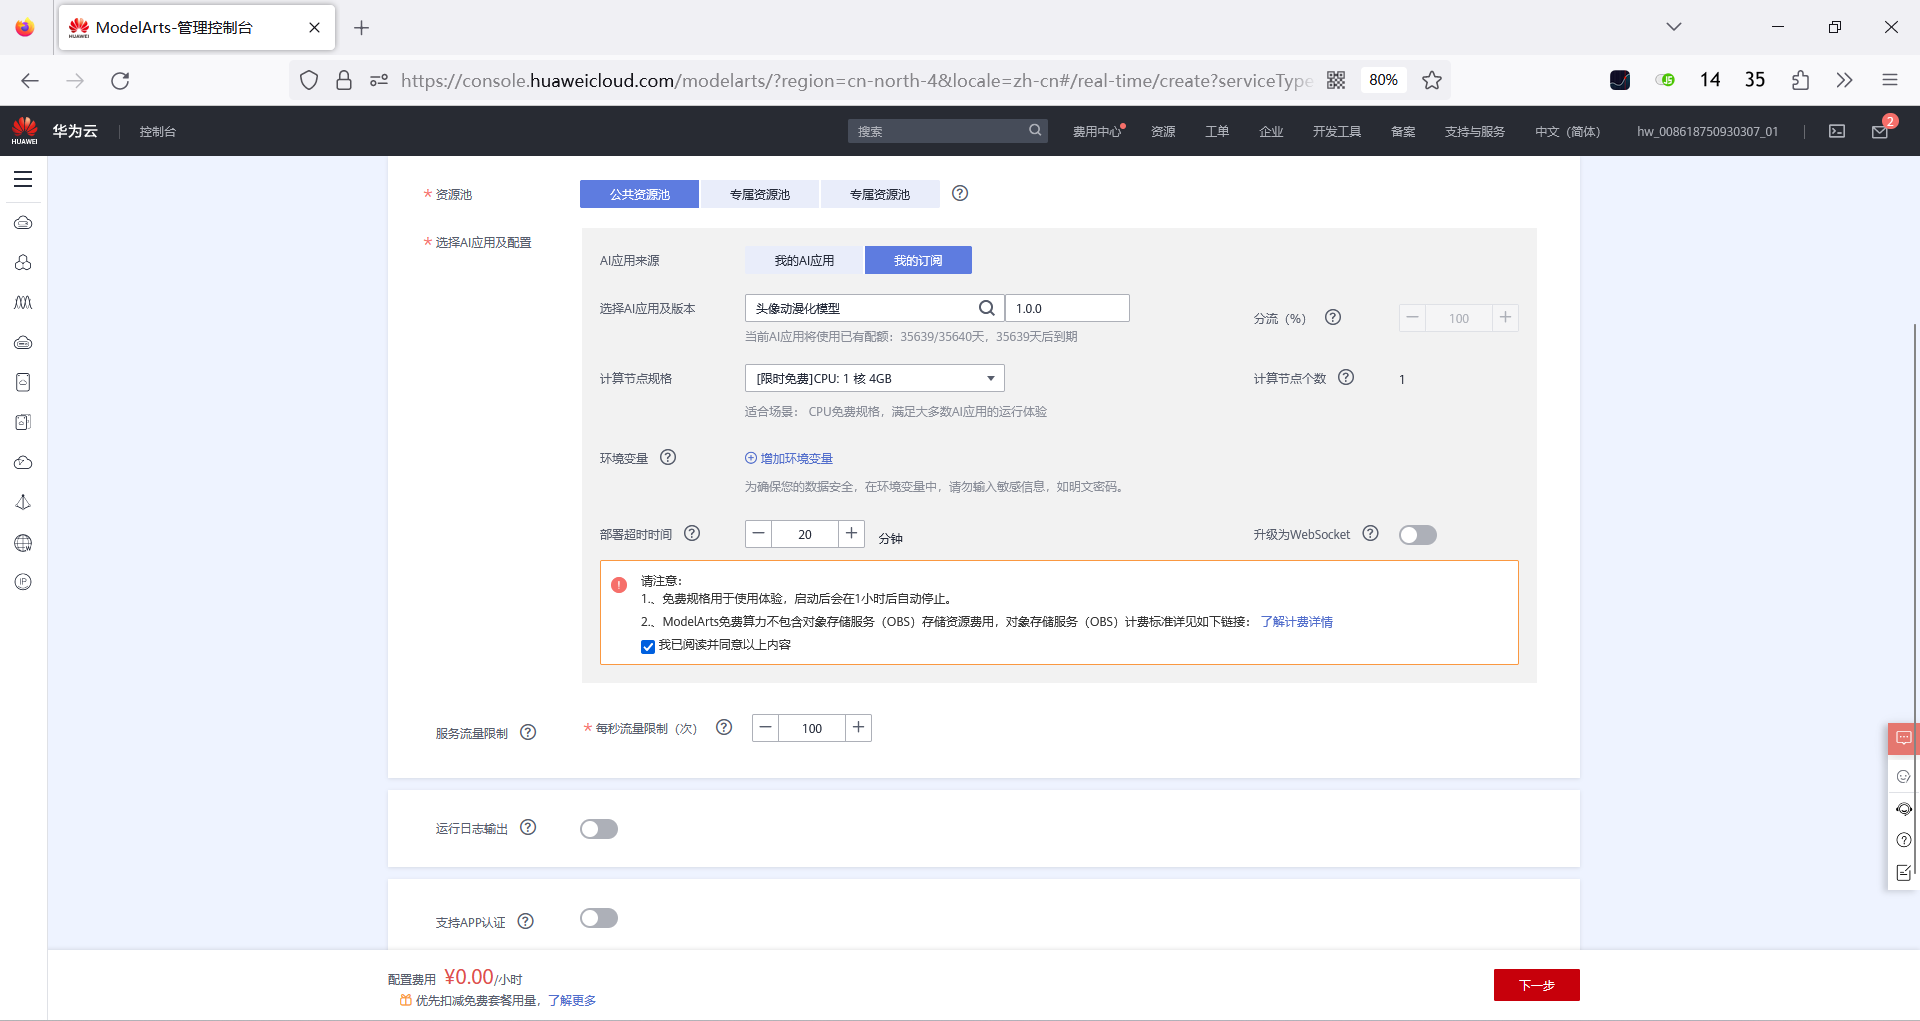The height and width of the screenshot is (1021, 1920).
Task: Show help for 分流 (%)
Action: 1333,317
